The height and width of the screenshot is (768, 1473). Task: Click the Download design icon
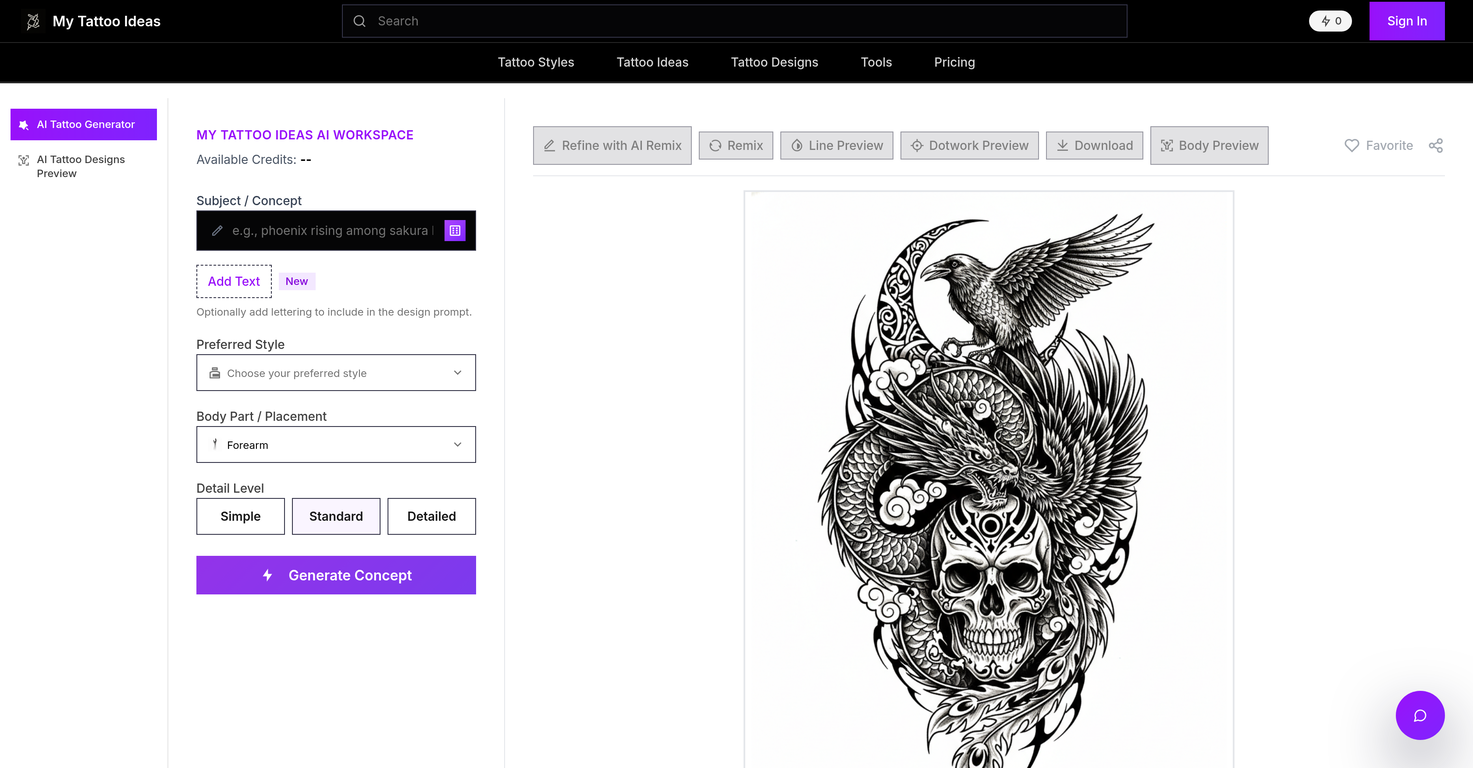[1062, 145]
